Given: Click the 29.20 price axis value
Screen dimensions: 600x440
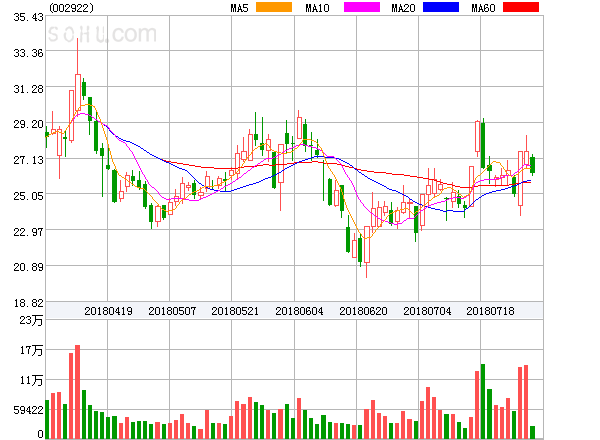Looking at the screenshot, I should click(28, 124).
